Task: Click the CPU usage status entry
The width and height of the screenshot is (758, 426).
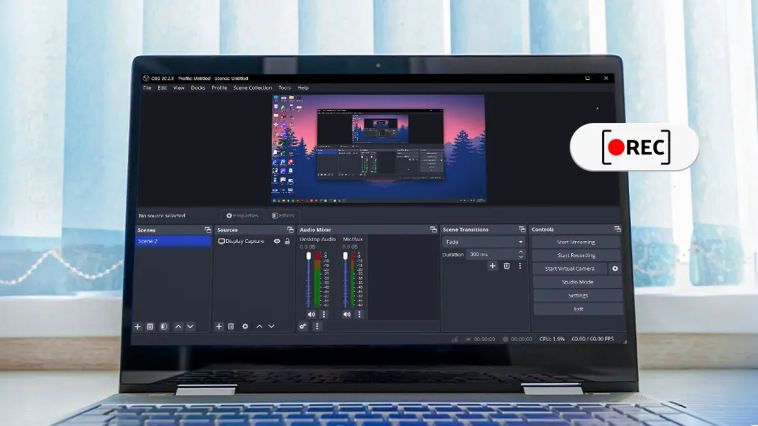Action: click(552, 339)
